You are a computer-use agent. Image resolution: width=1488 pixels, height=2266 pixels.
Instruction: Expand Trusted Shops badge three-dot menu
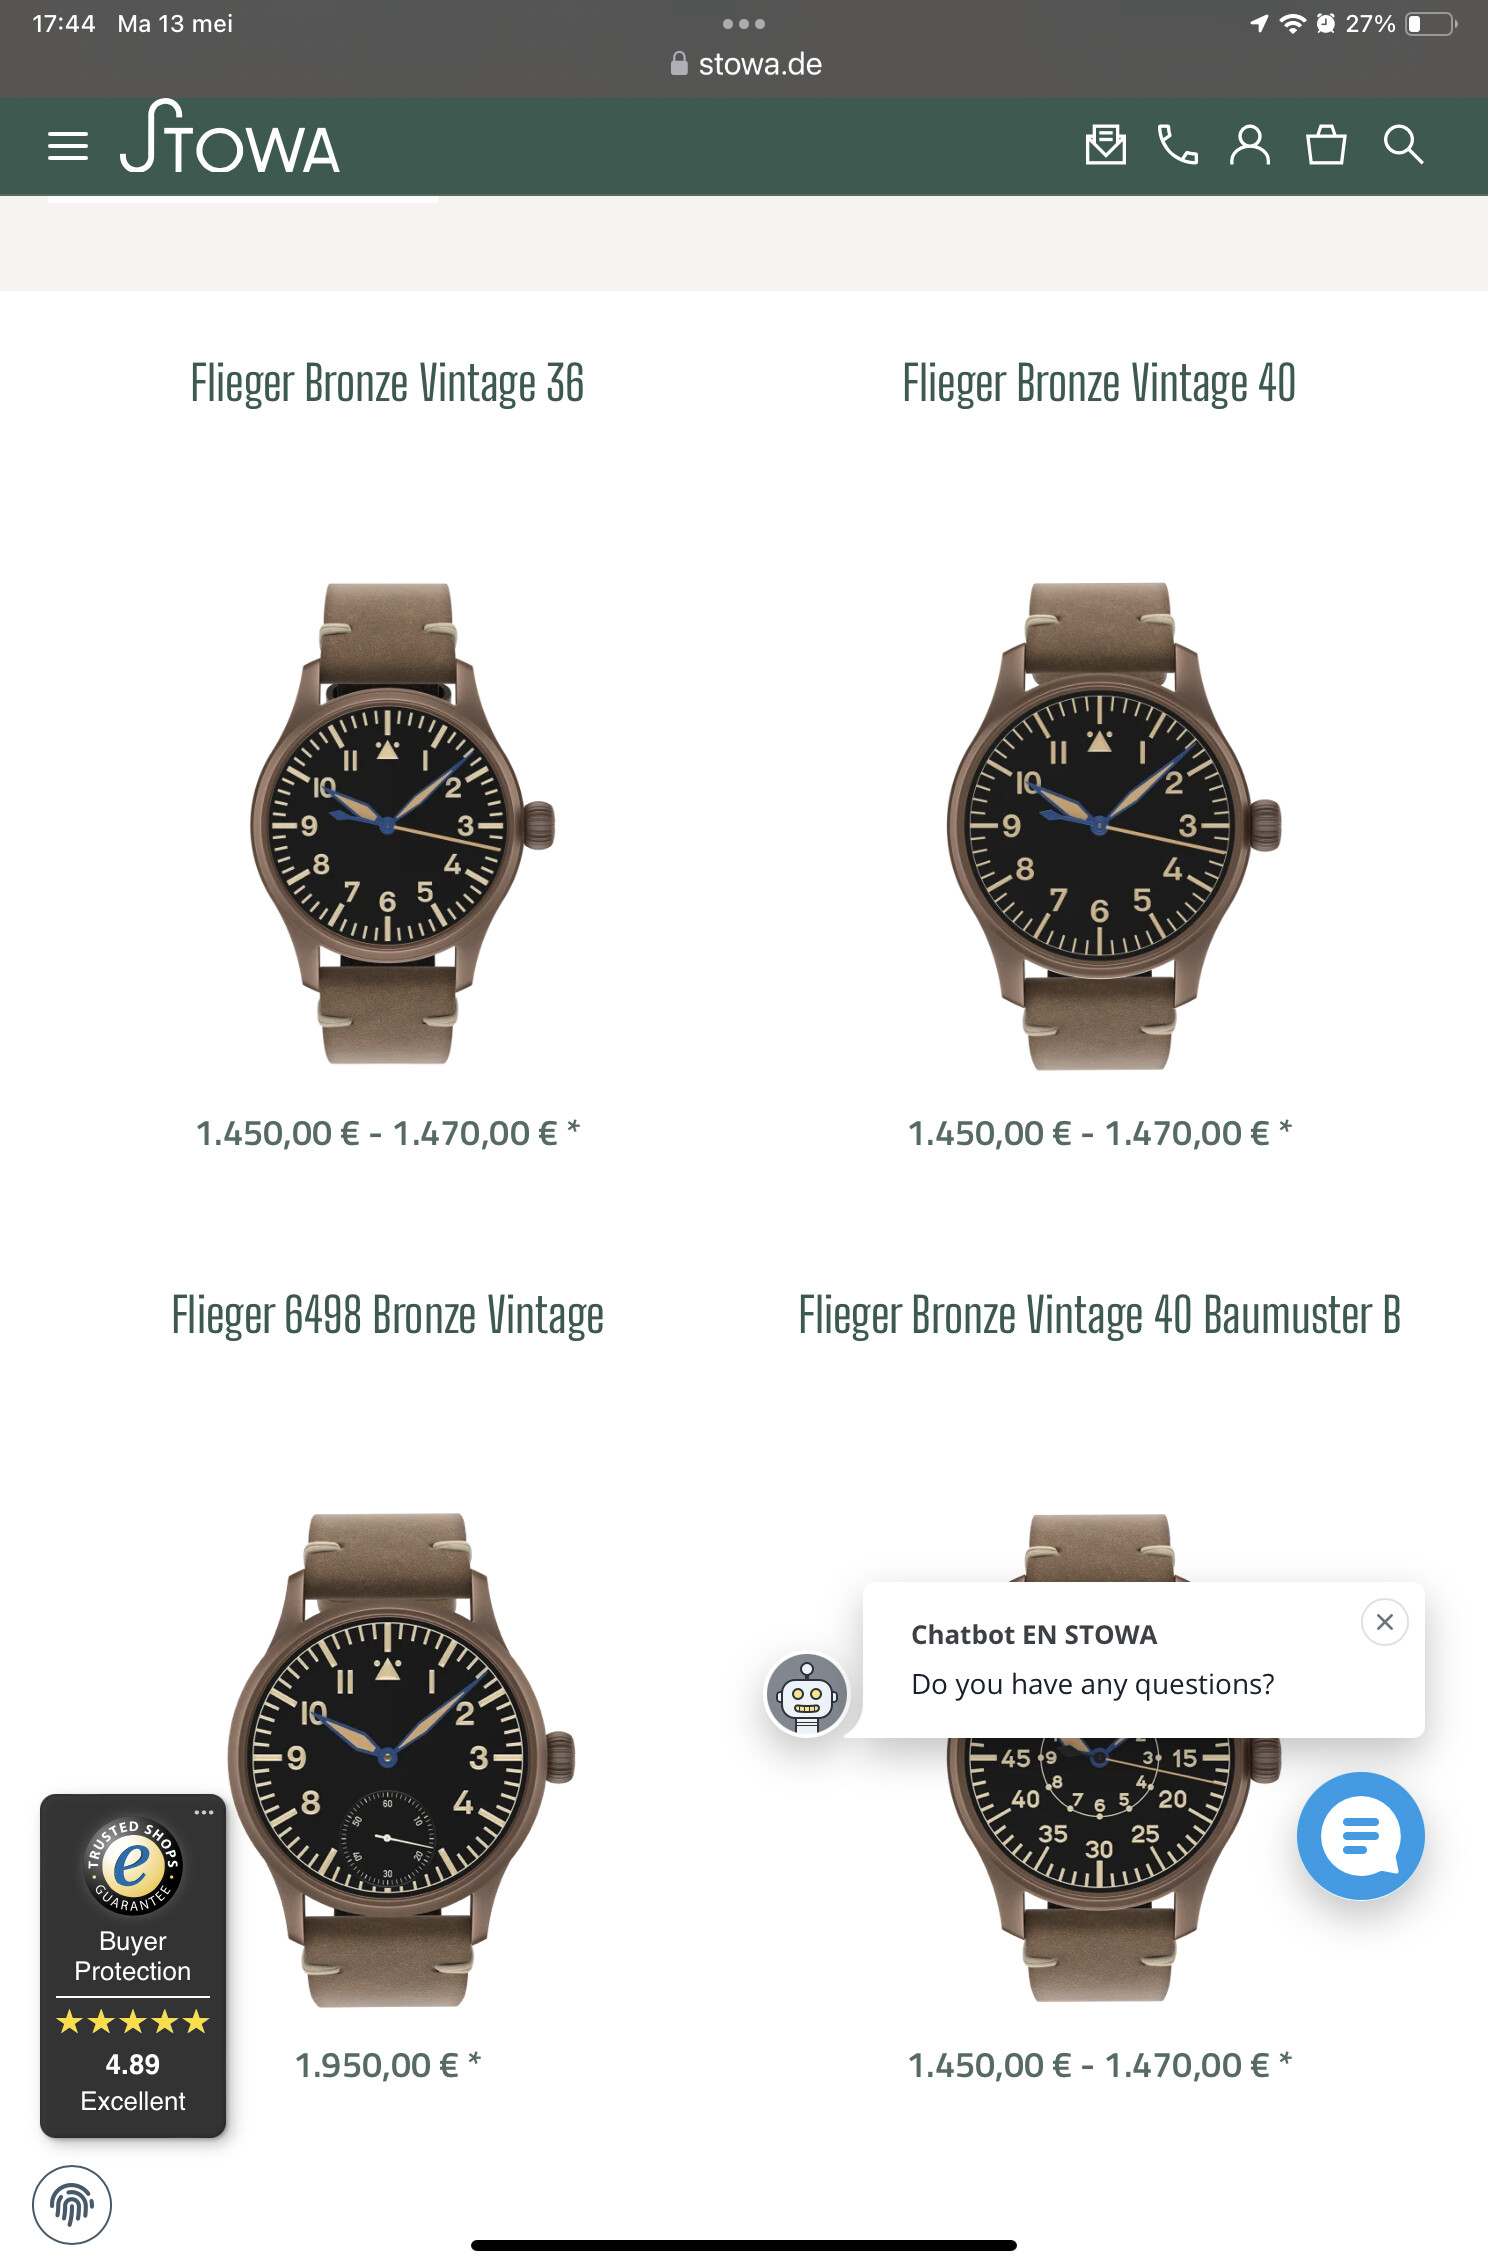pyautogui.click(x=204, y=1812)
